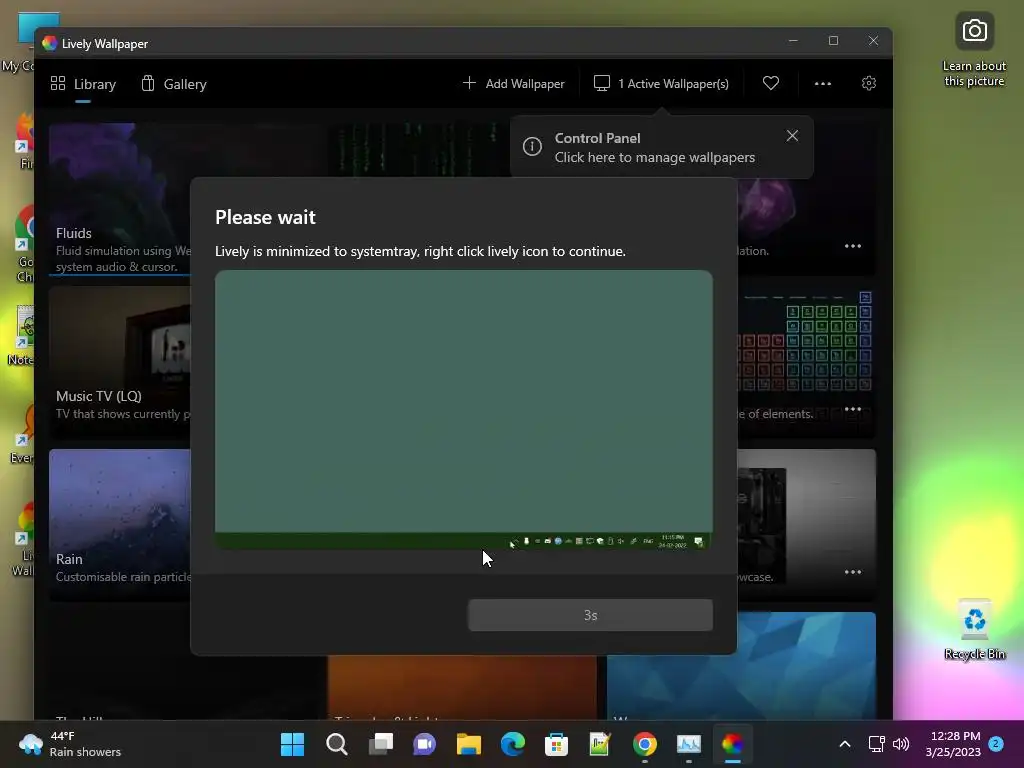
Task: Open Microsoft Store from taskbar
Action: click(556, 744)
